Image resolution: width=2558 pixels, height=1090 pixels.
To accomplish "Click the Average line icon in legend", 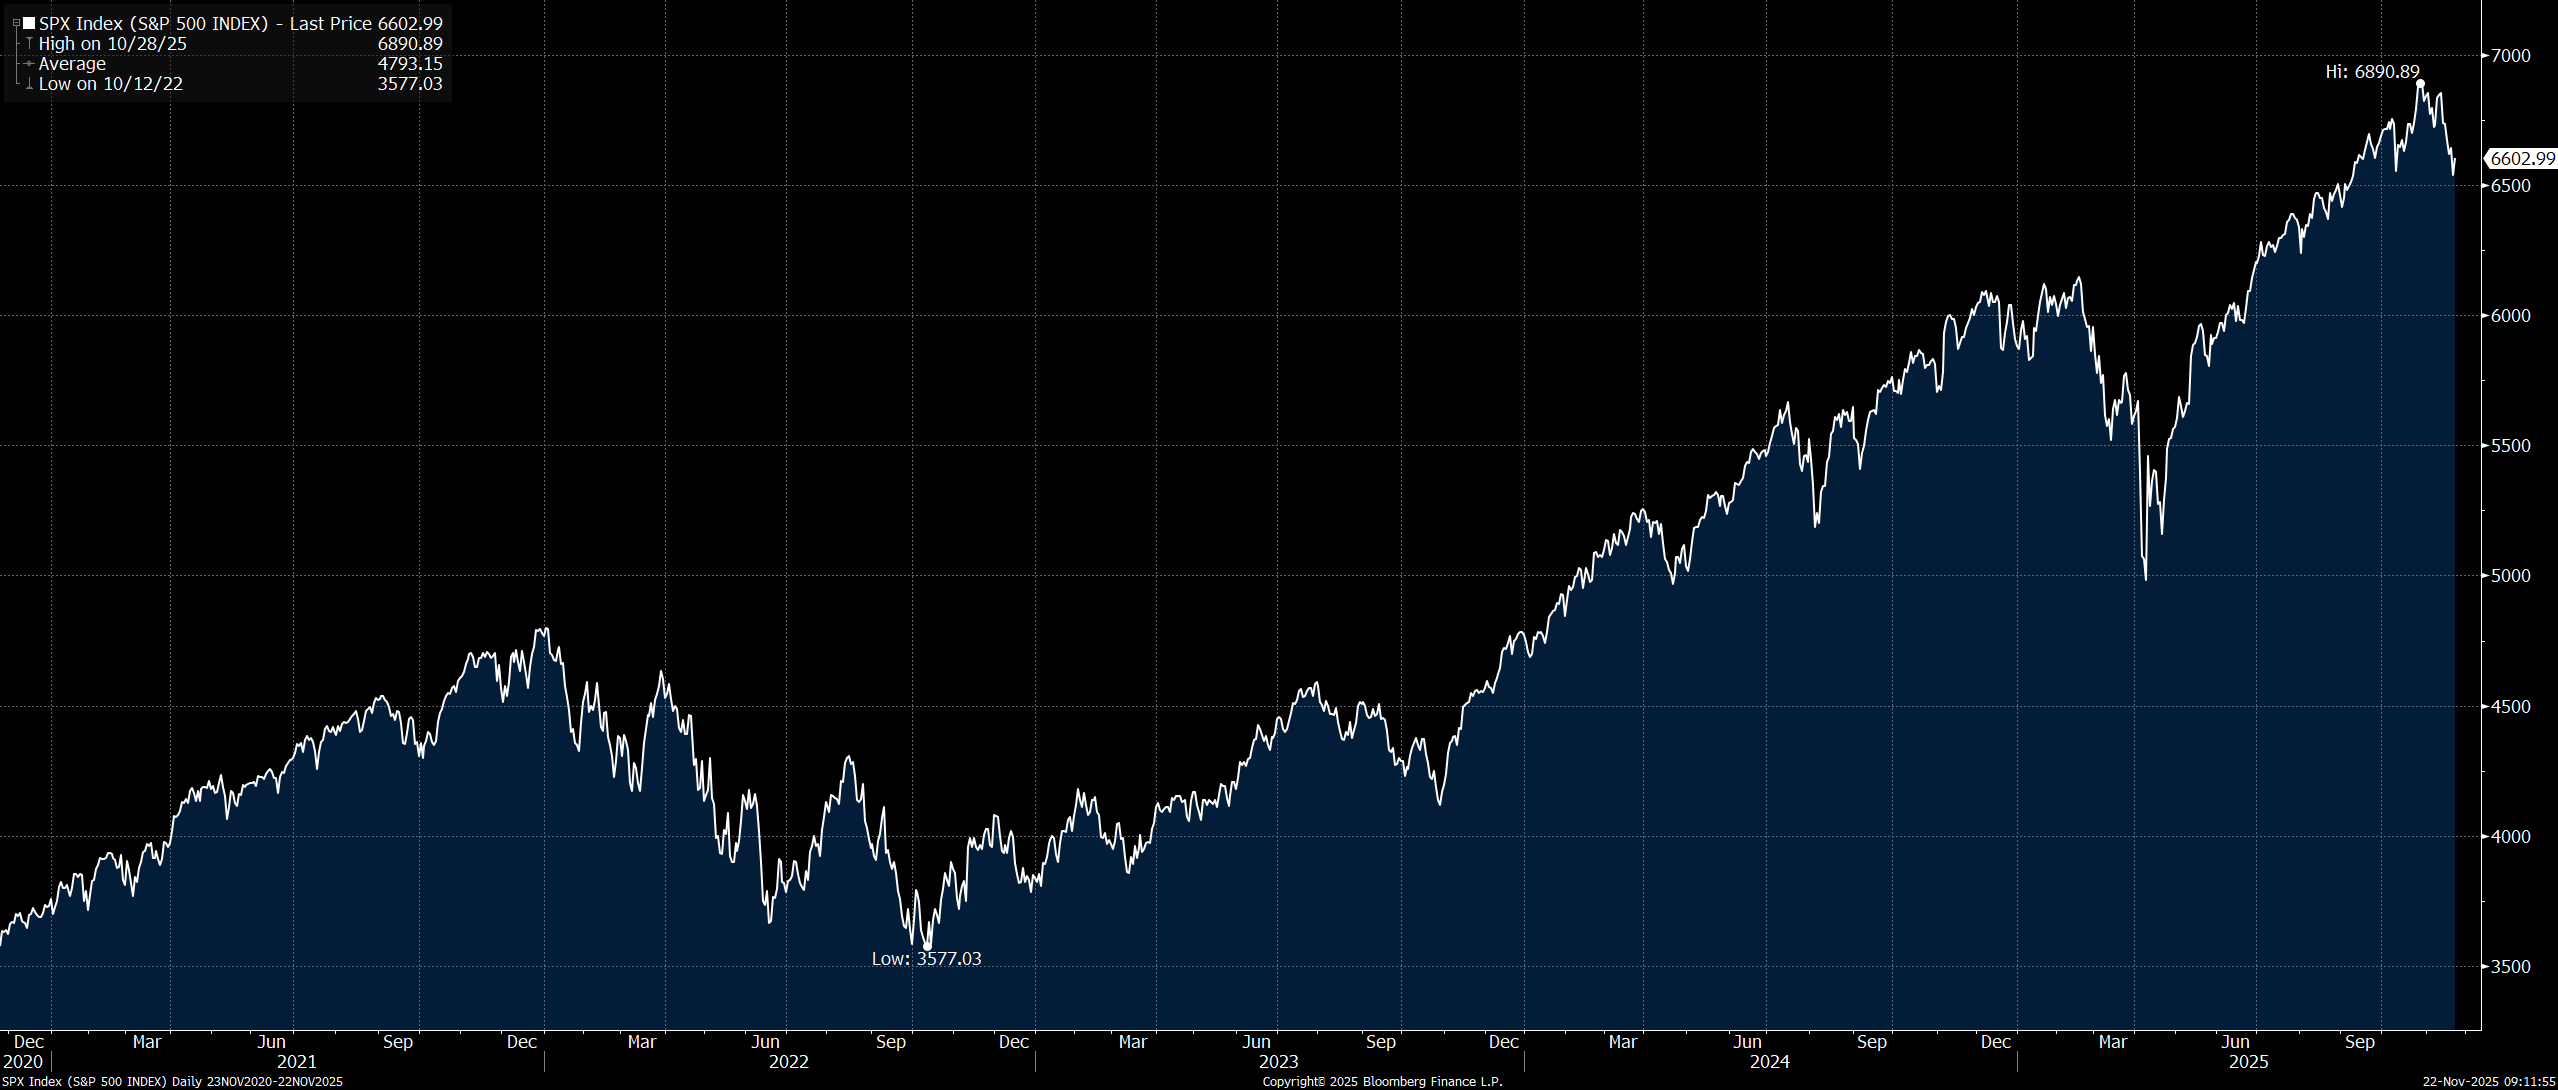I will [29, 64].
